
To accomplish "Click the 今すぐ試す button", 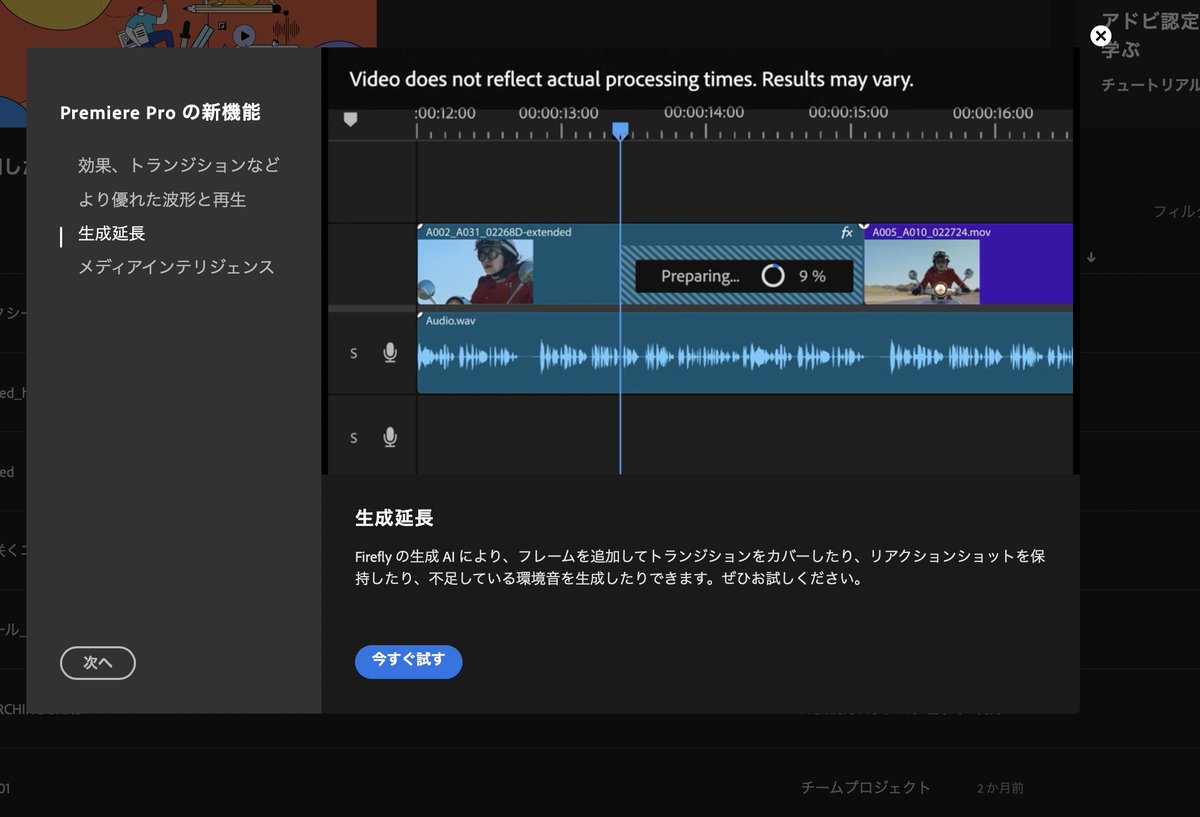I will click(408, 661).
